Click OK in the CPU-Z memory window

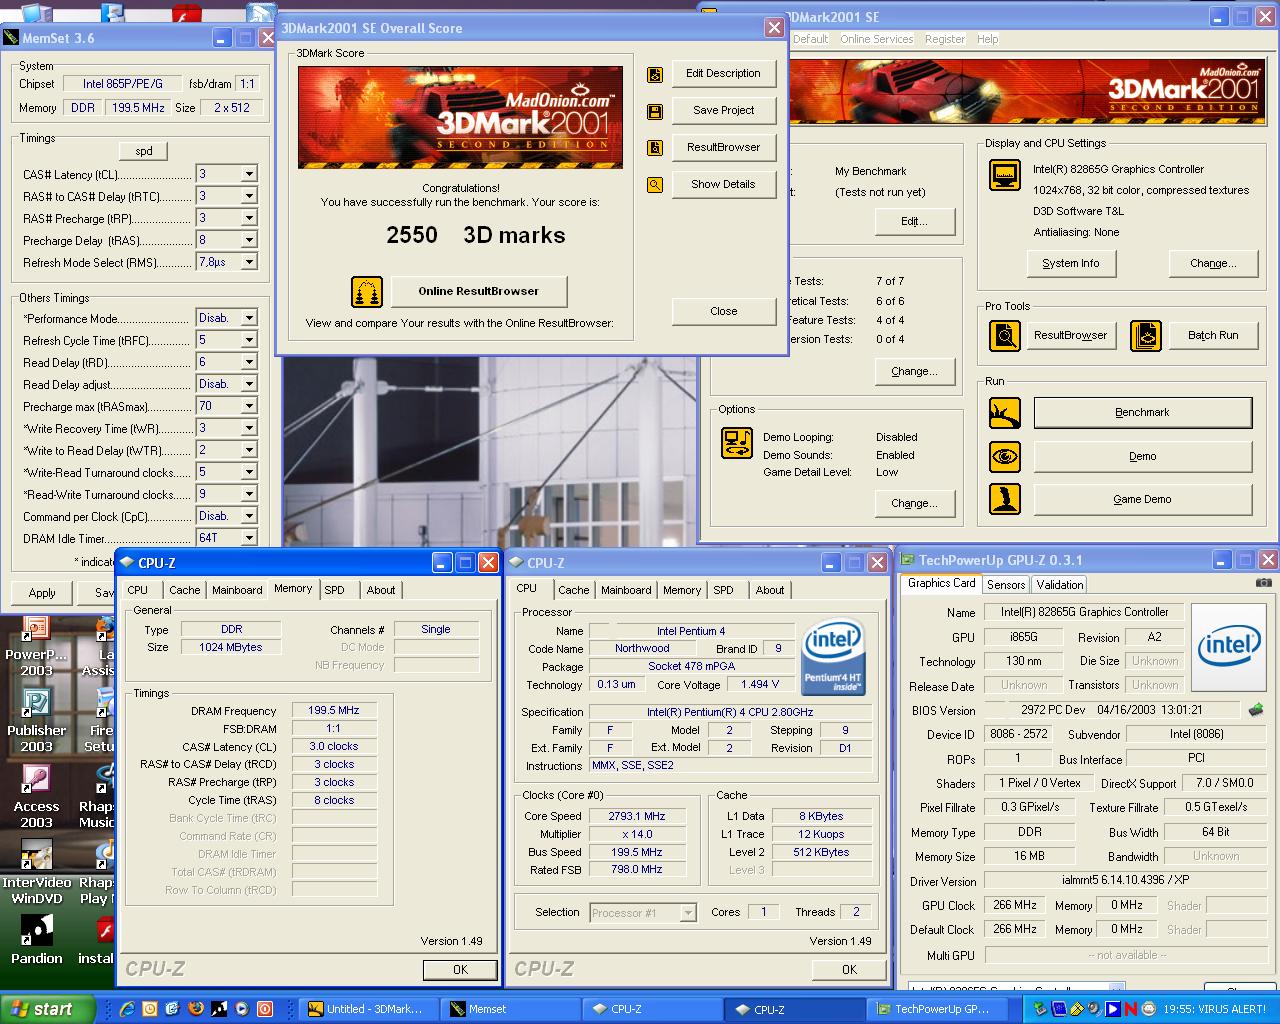(460, 970)
